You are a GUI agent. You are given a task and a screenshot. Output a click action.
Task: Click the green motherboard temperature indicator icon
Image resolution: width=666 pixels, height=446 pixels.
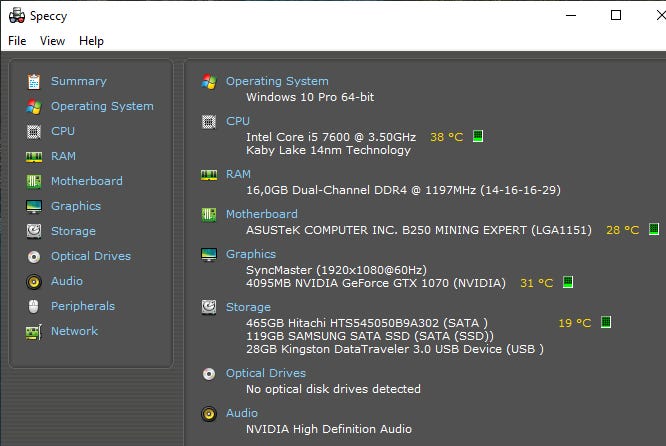click(654, 229)
